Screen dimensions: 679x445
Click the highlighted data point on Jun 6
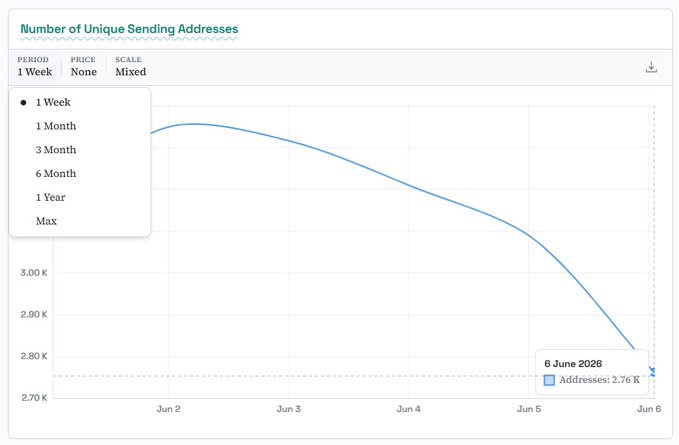coord(653,372)
